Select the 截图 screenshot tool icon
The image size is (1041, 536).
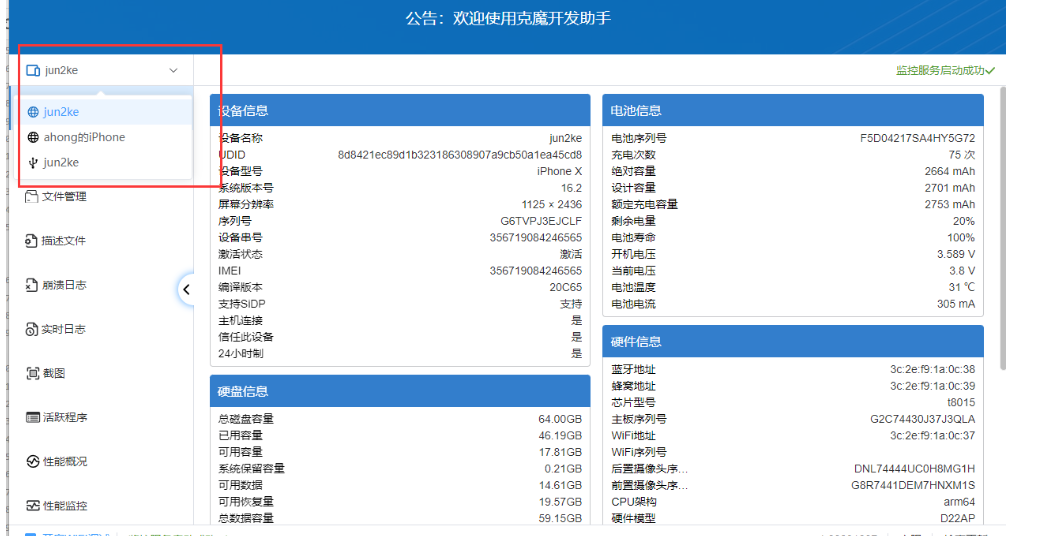point(33,373)
